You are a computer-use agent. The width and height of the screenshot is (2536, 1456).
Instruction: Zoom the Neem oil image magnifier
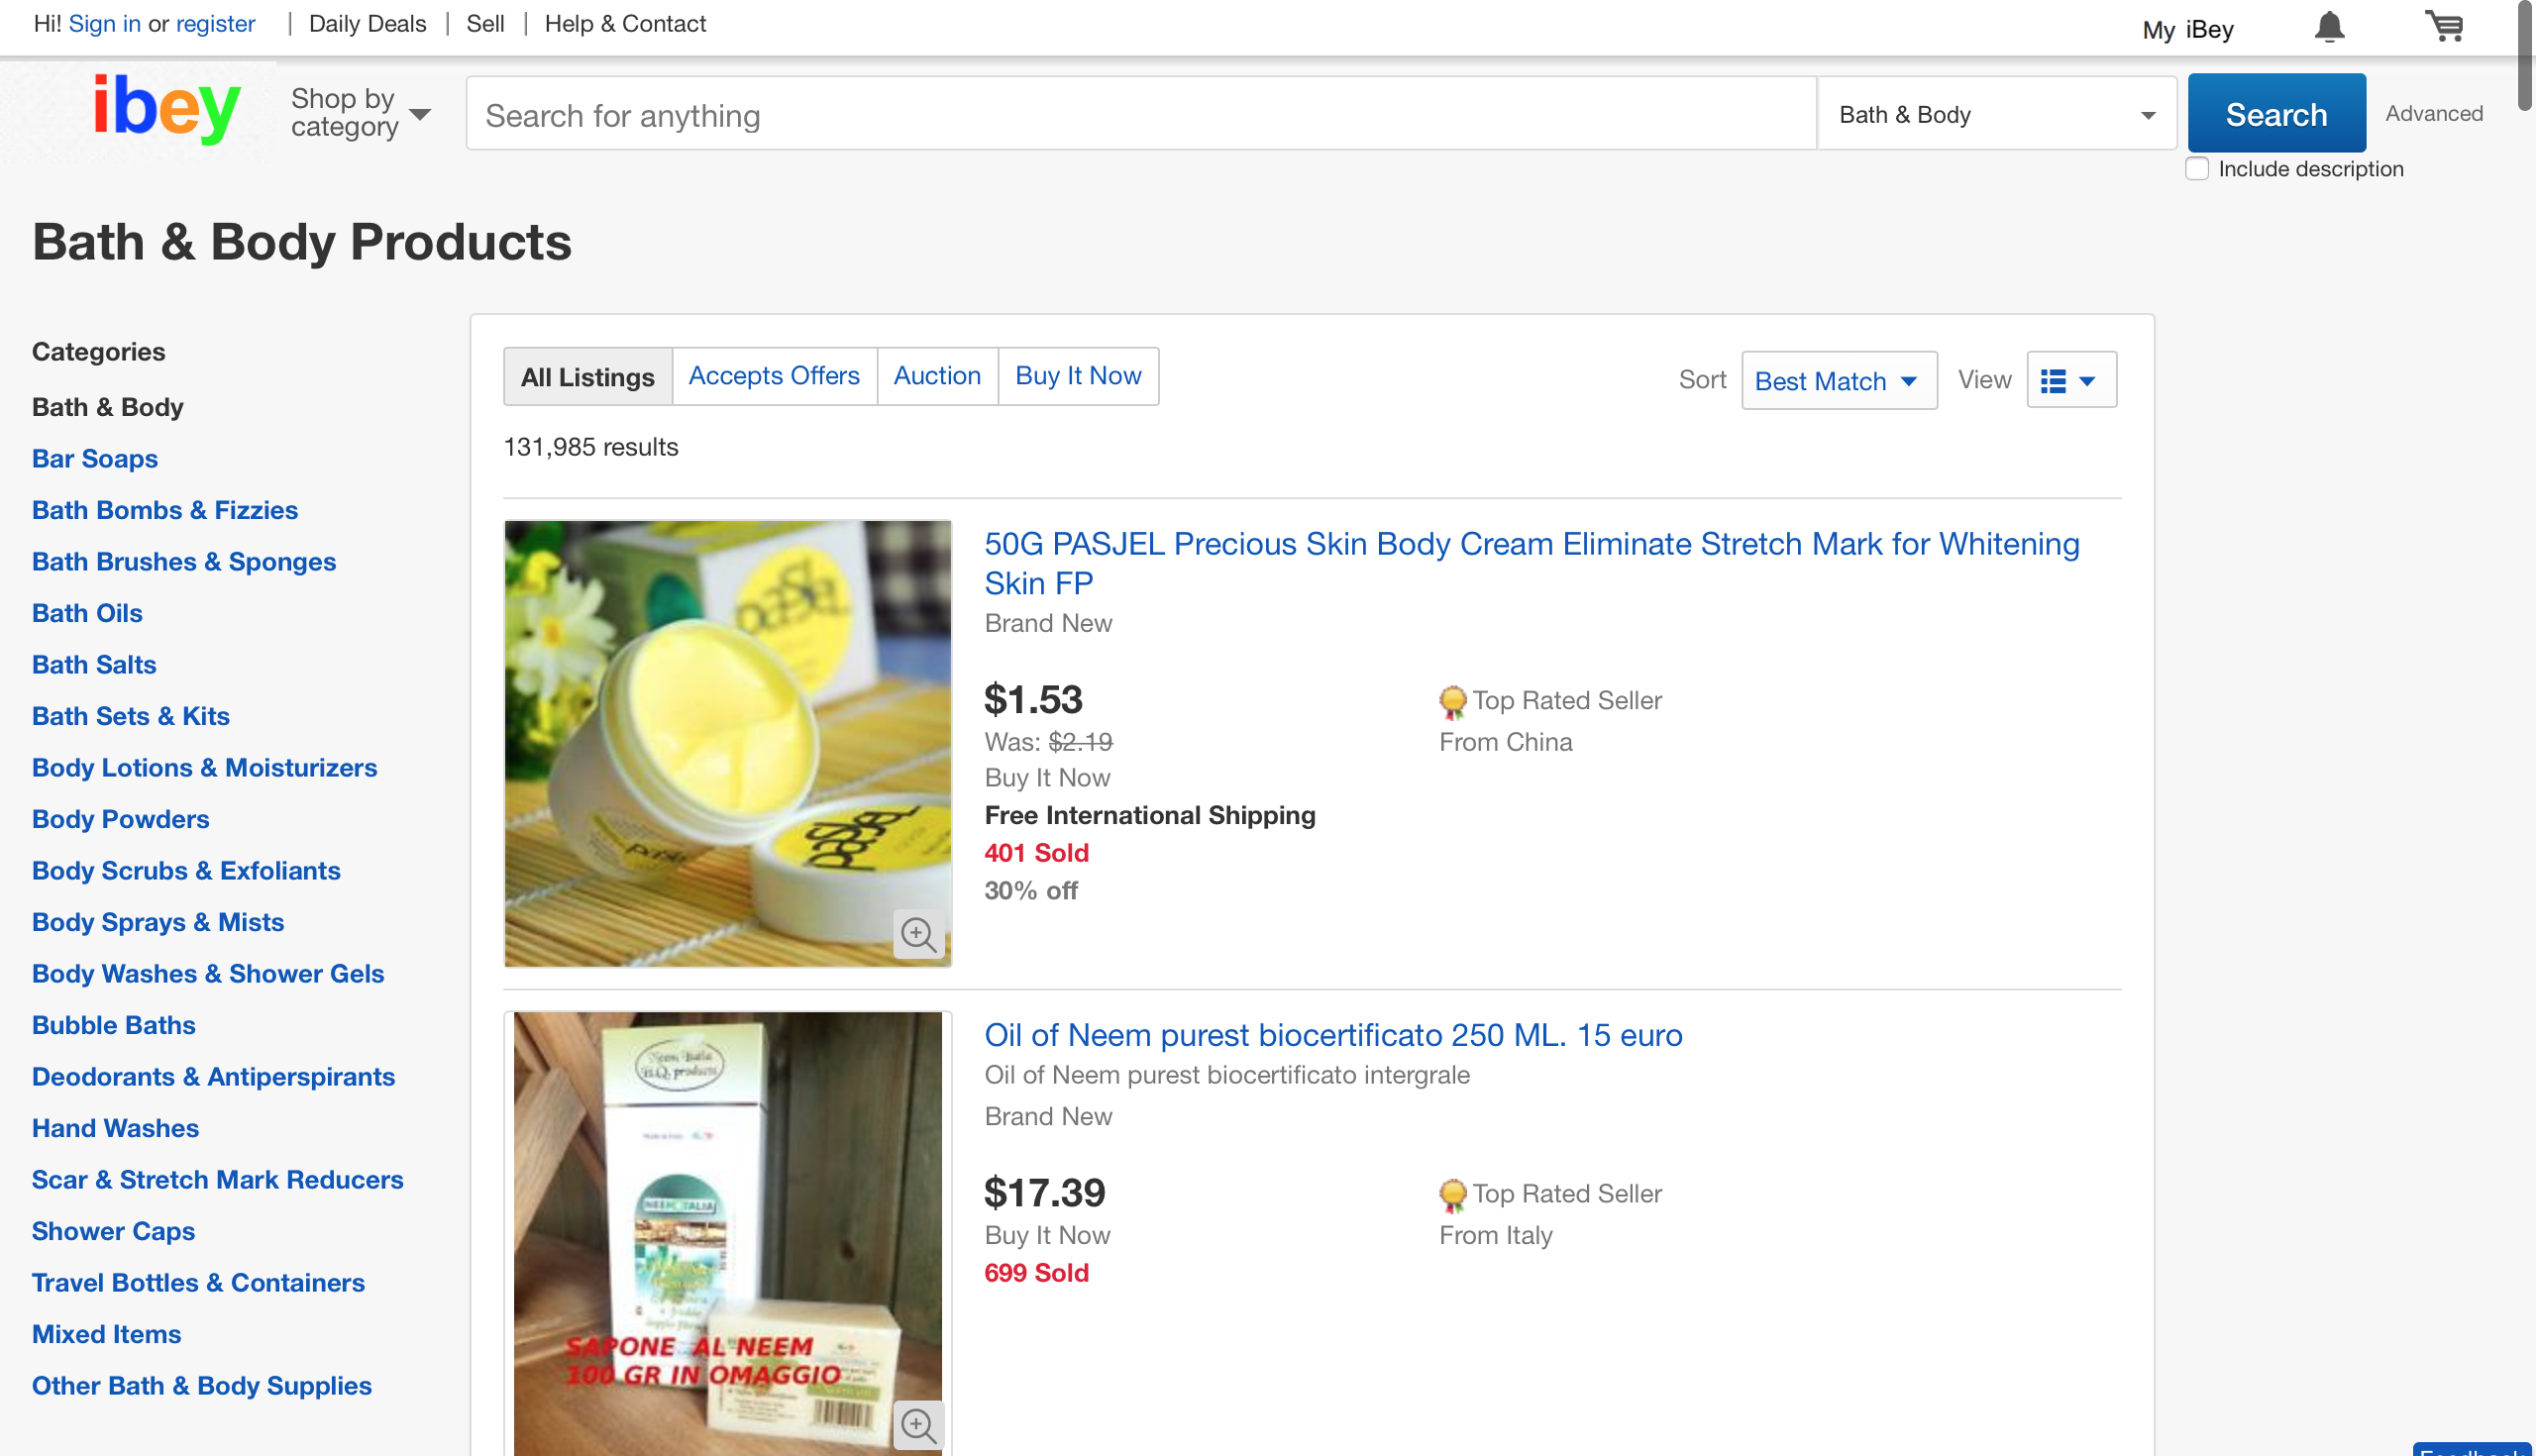point(918,1424)
